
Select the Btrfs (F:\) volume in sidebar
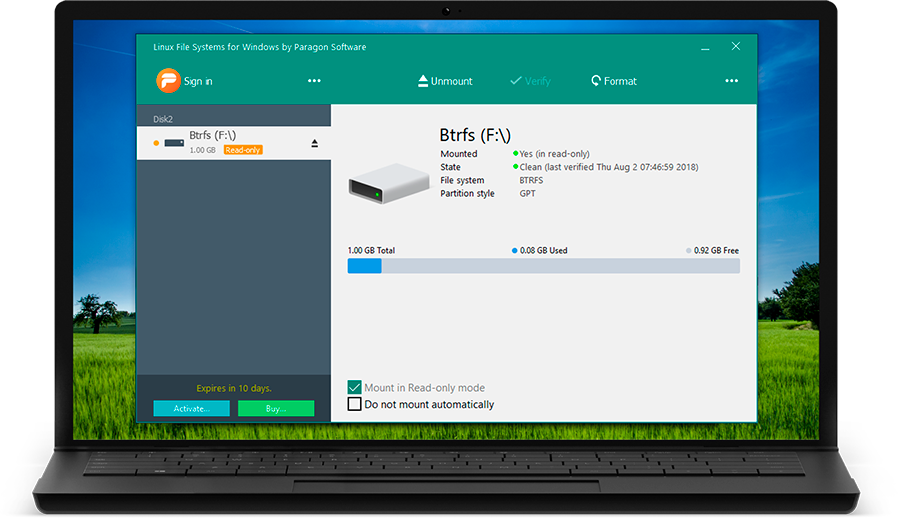point(212,135)
